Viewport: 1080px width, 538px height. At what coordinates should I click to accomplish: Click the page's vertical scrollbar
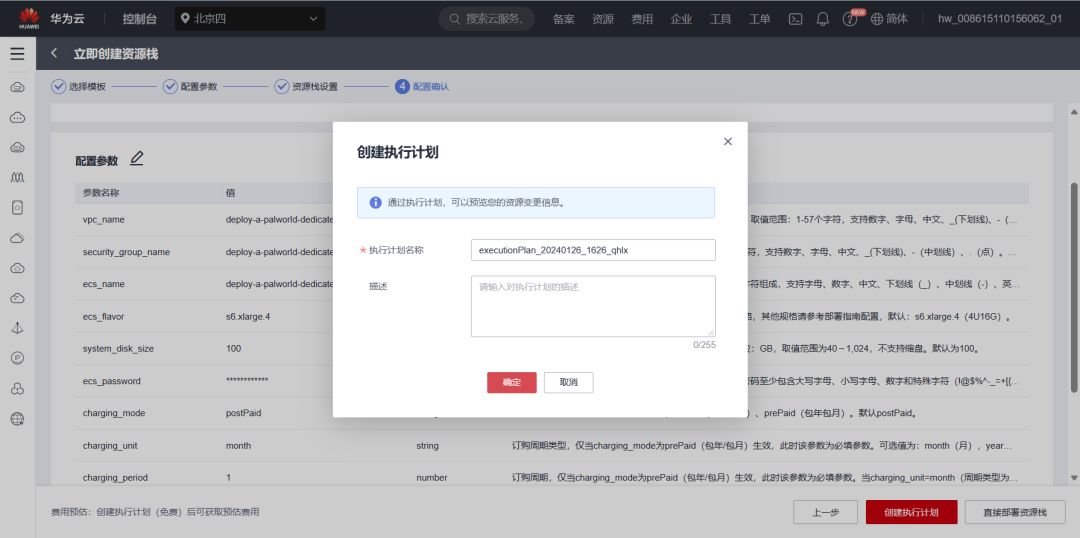tap(1073, 287)
